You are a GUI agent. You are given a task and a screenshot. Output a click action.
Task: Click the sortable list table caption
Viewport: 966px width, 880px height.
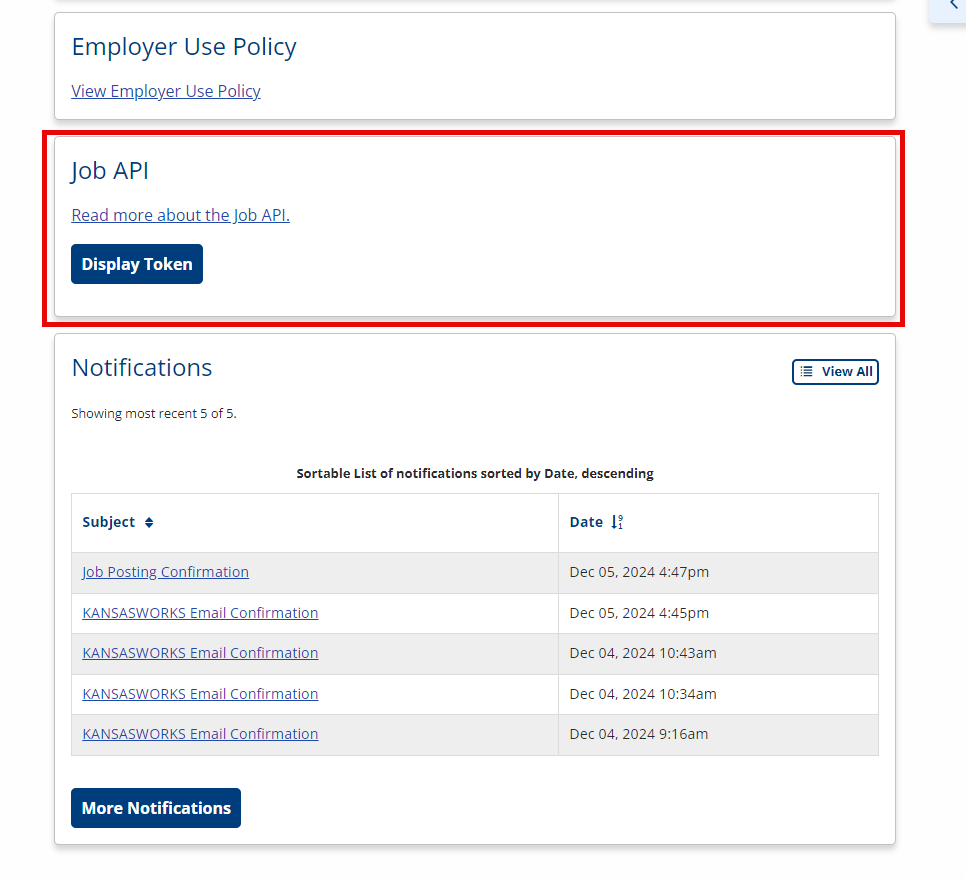click(x=475, y=473)
